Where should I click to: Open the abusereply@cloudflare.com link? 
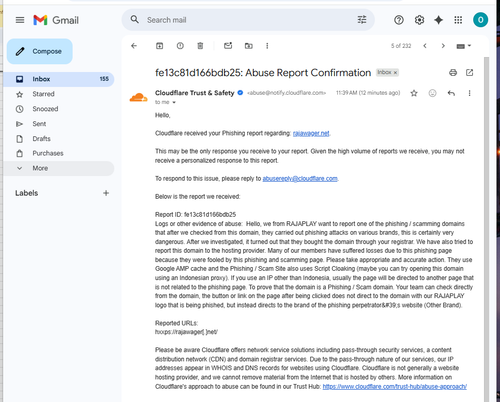(x=300, y=179)
